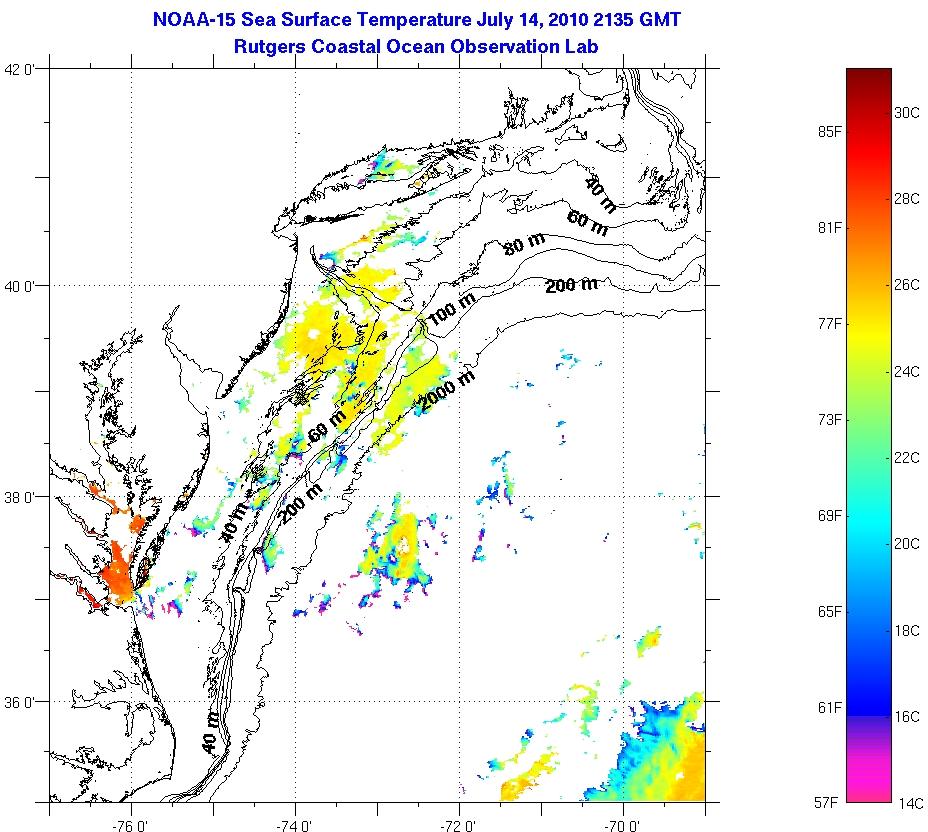Click the 69F label beside the color bar
The height and width of the screenshot is (832, 928).
[830, 516]
